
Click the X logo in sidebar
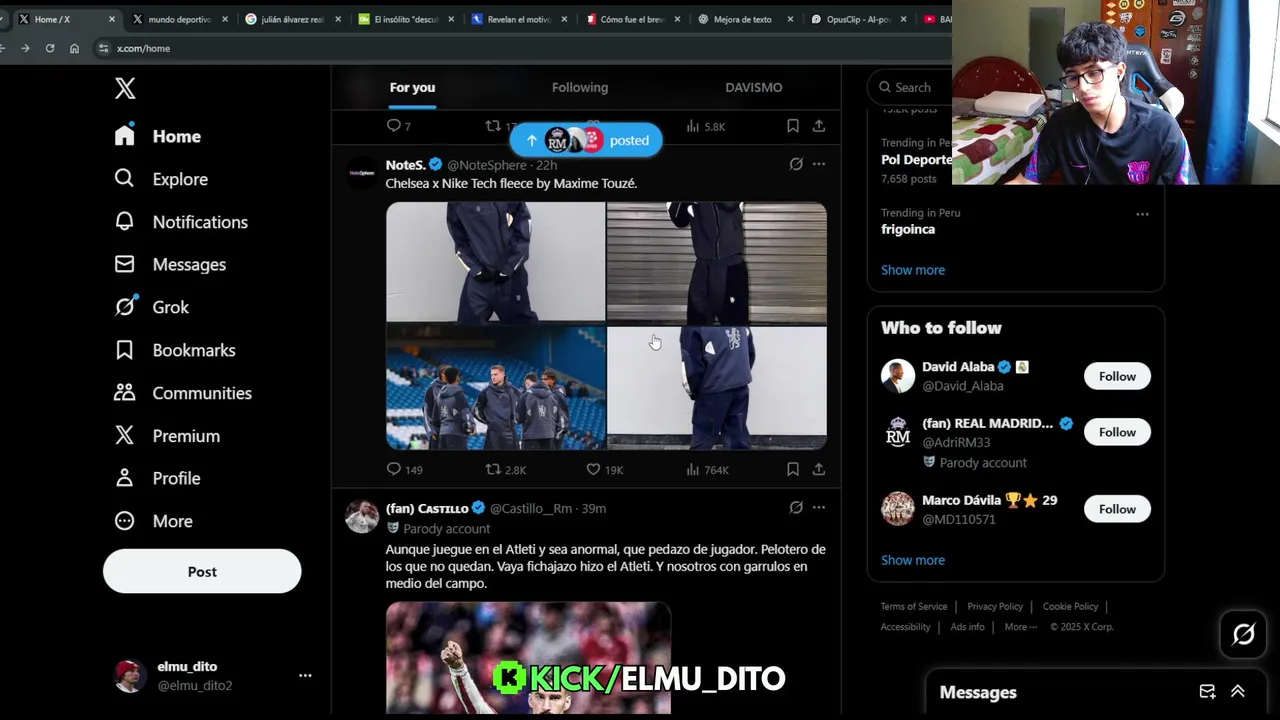(x=125, y=88)
